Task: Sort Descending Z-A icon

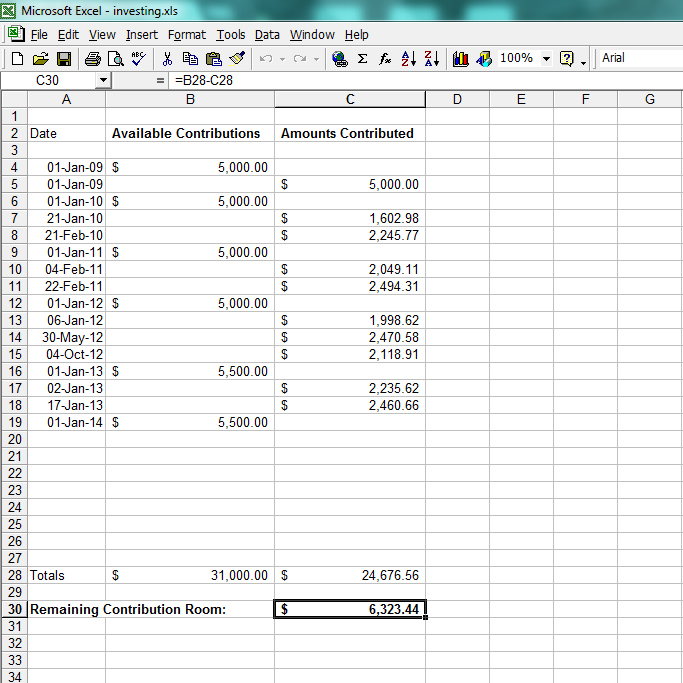Action: (432, 58)
